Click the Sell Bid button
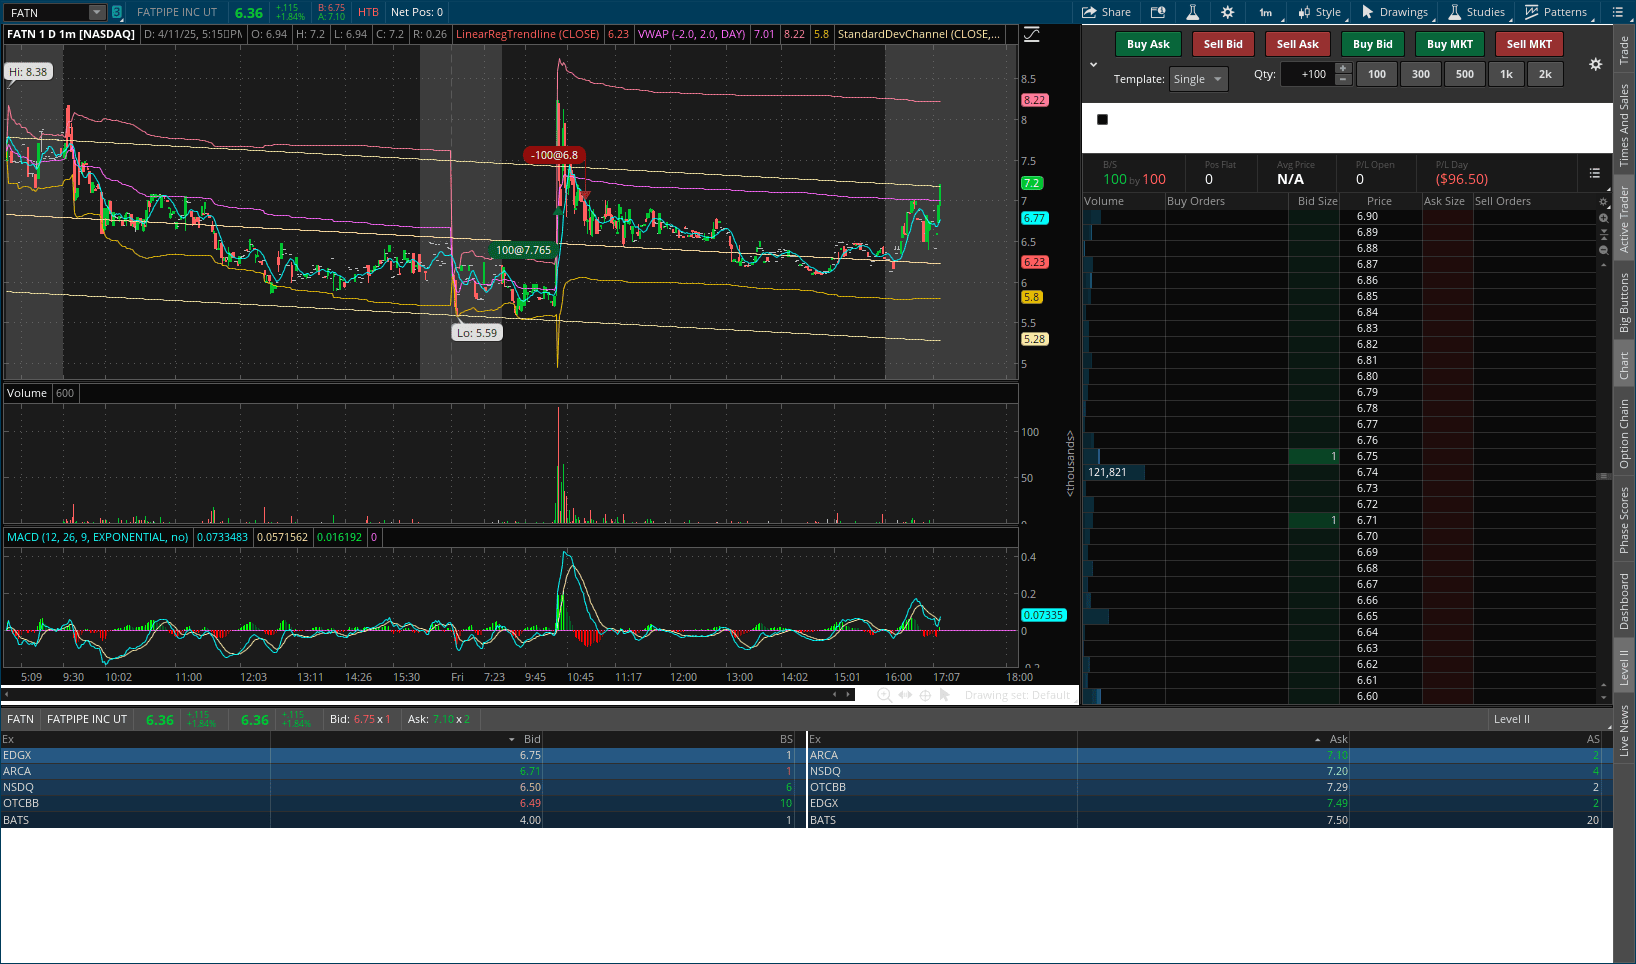Image resolution: width=1636 pixels, height=964 pixels. point(1222,44)
